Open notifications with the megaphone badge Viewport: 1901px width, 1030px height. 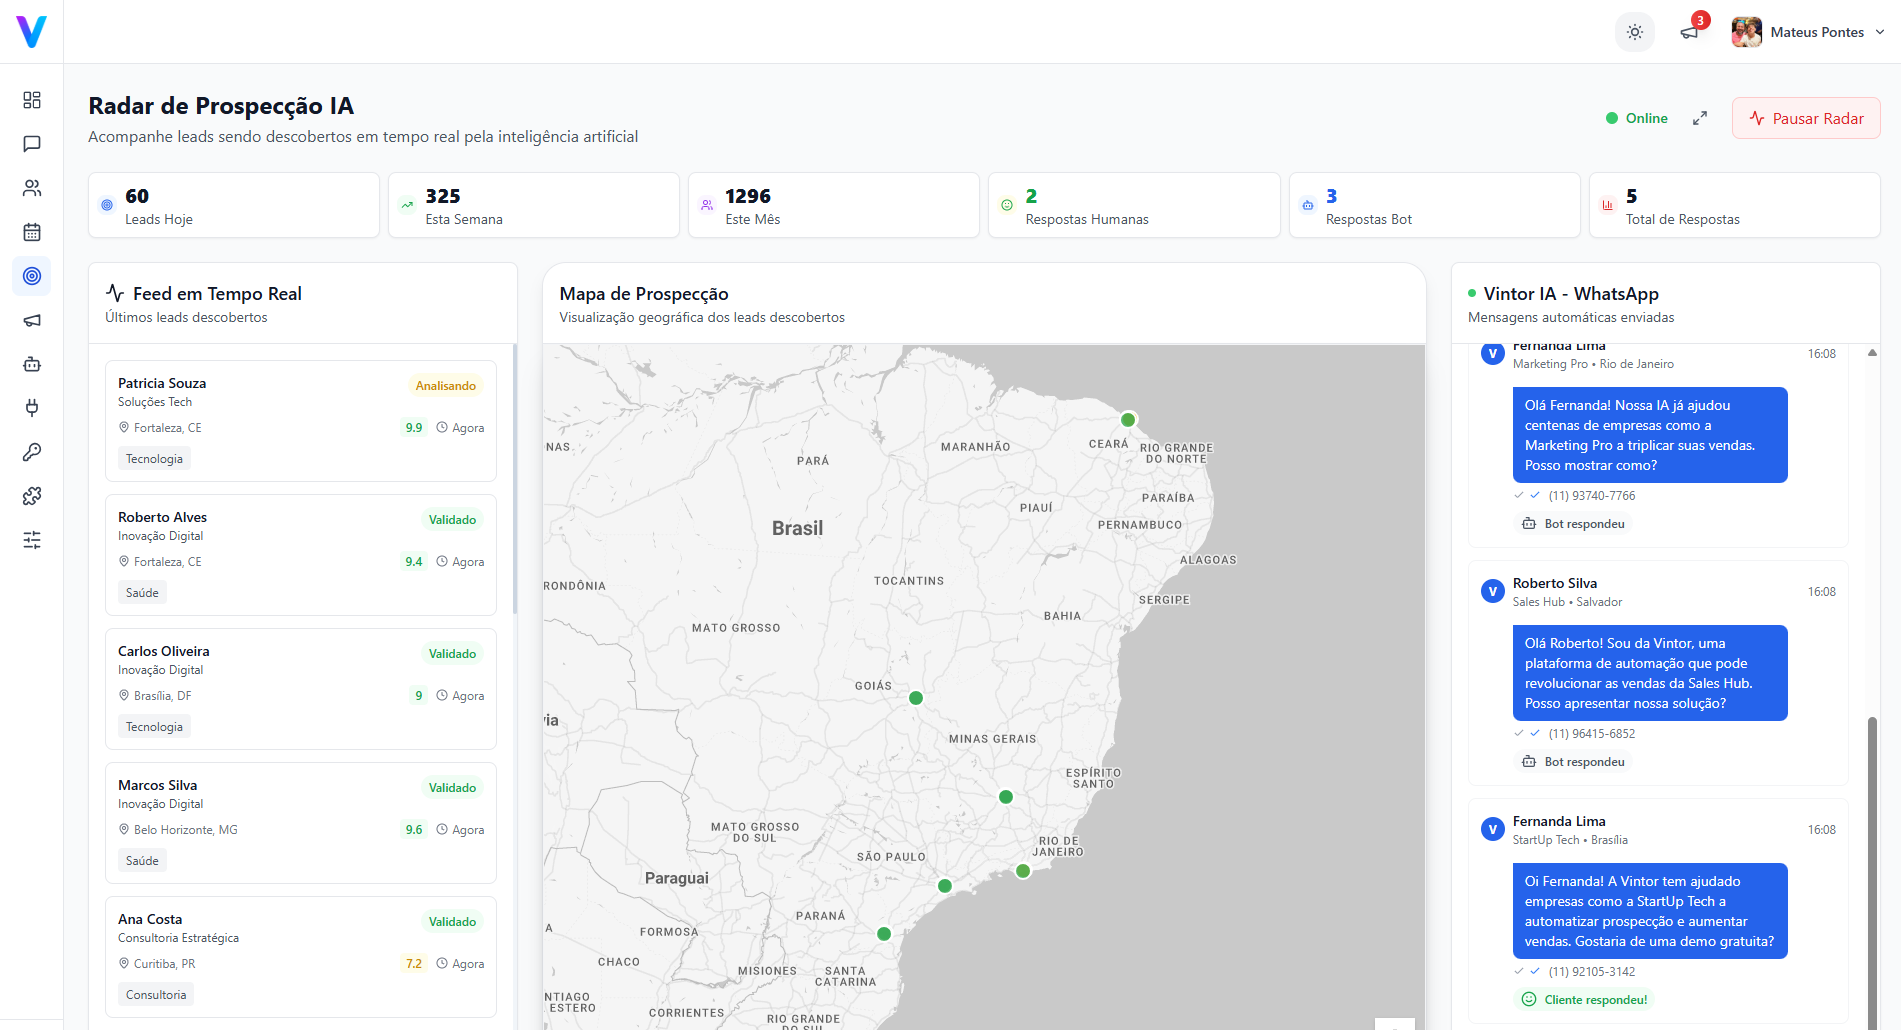(1690, 31)
